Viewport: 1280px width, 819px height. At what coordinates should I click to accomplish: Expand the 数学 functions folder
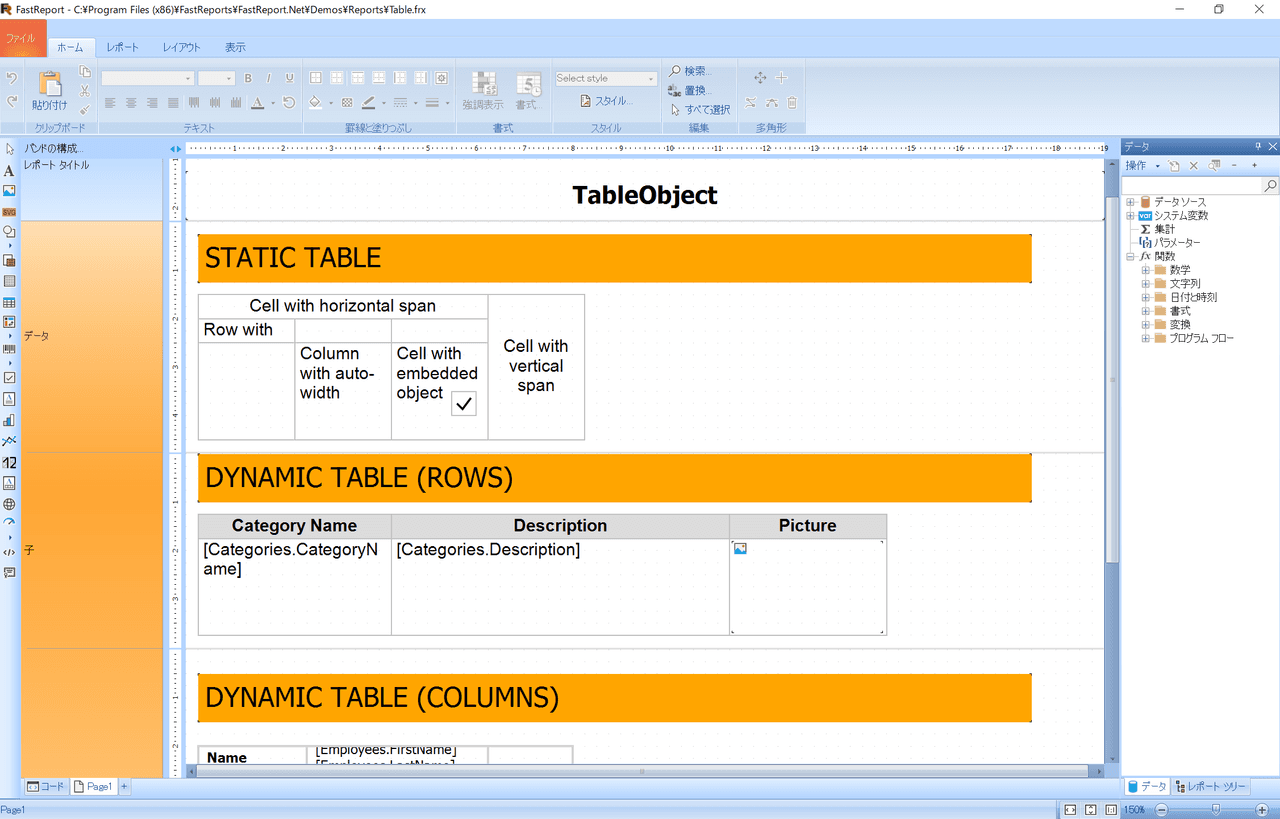tap(1146, 270)
